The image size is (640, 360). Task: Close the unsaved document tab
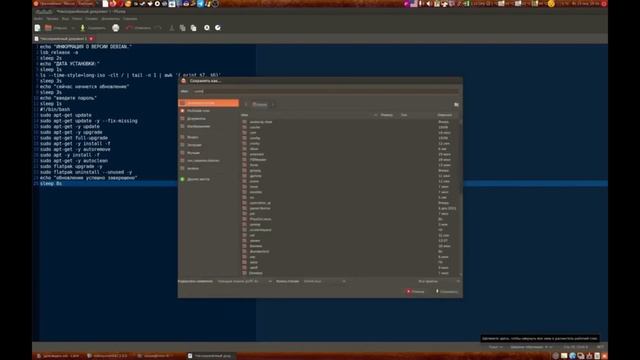91,39
